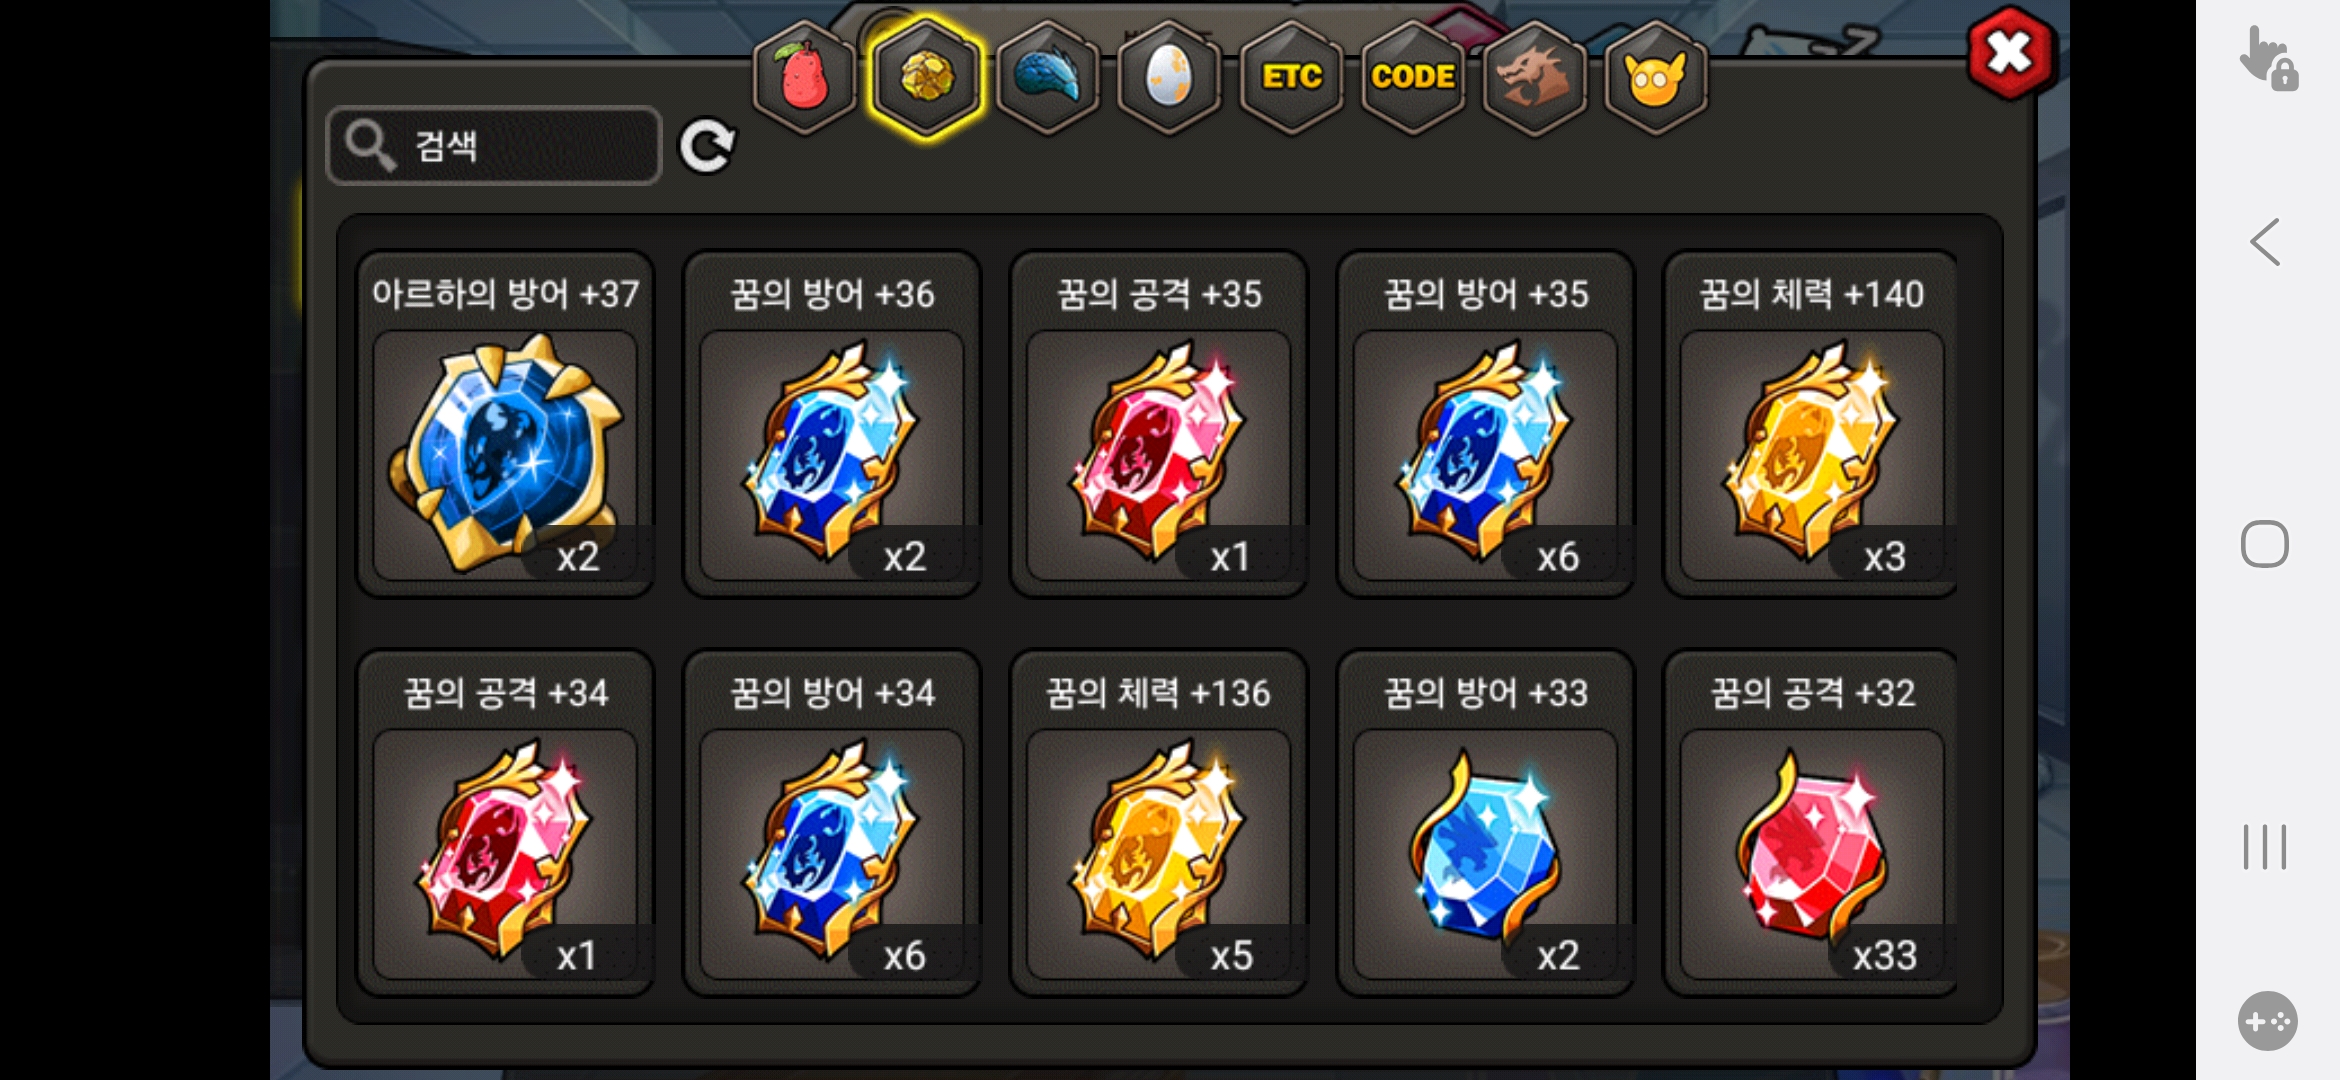
Task: Click the refresh arrow beside search
Action: (707, 146)
